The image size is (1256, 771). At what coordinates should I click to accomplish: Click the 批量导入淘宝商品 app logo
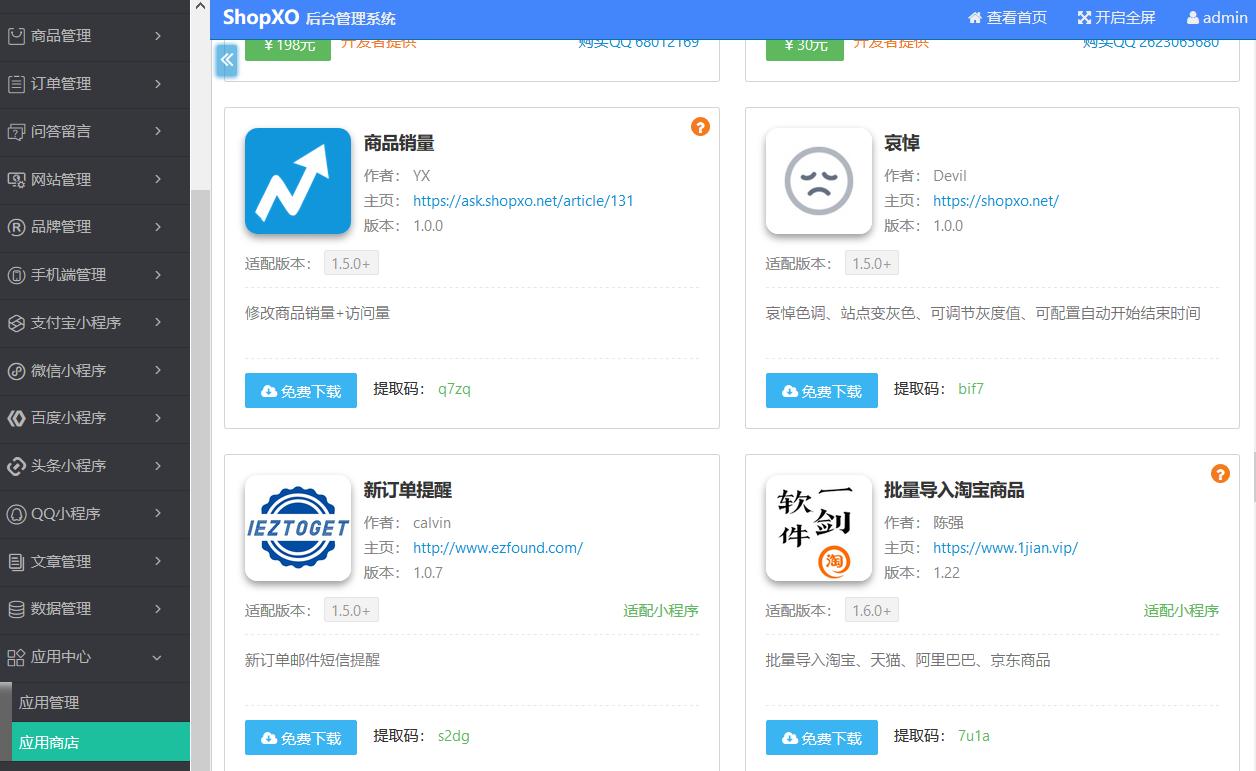click(818, 528)
